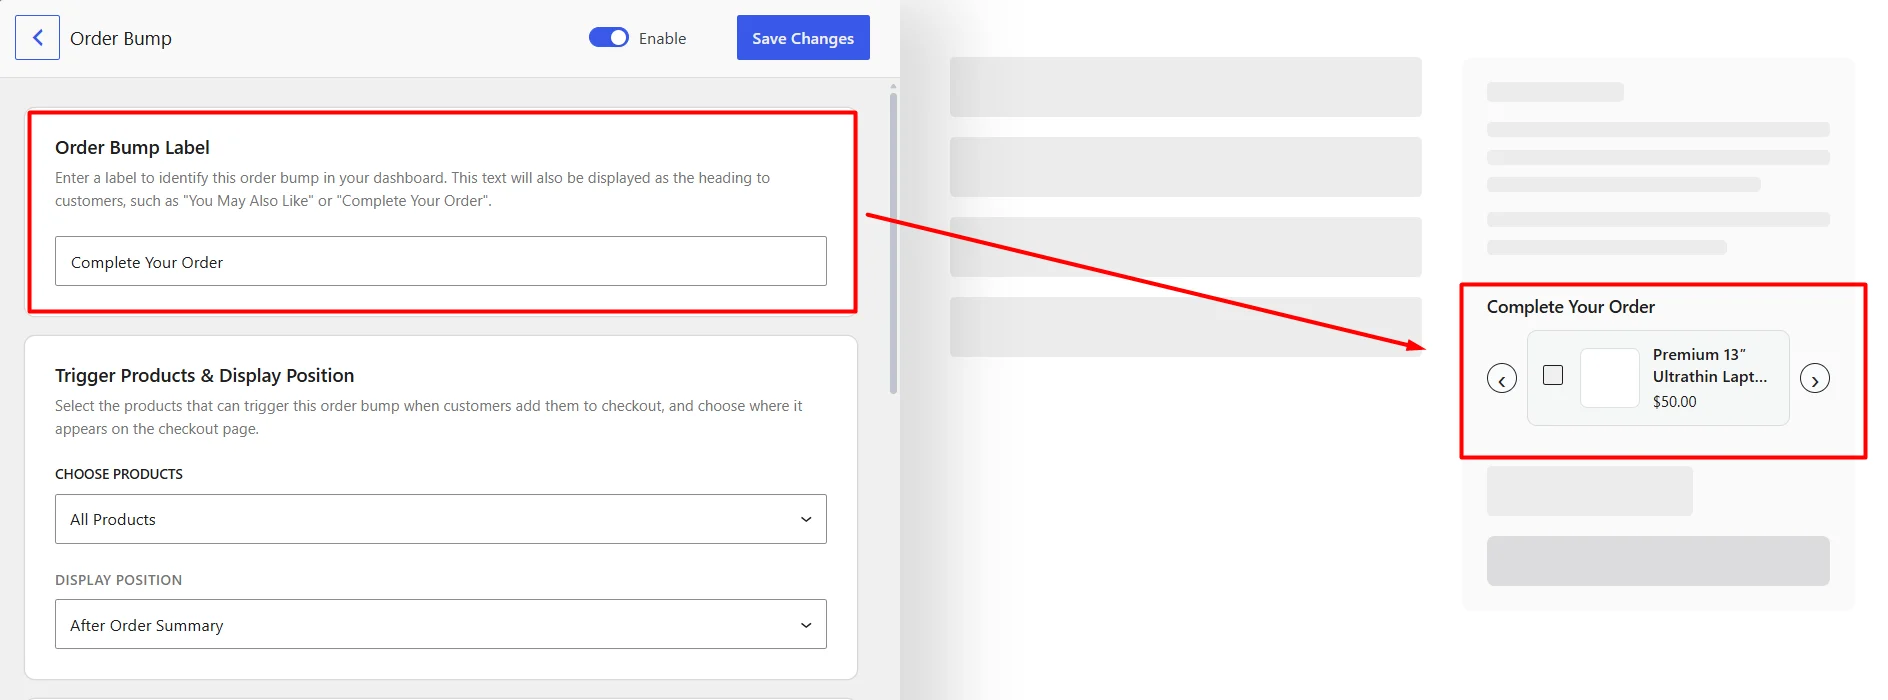The width and height of the screenshot is (1888, 700).
Task: Click the Premium 13" Ultrathin Lapt... product name
Action: coord(1710,366)
